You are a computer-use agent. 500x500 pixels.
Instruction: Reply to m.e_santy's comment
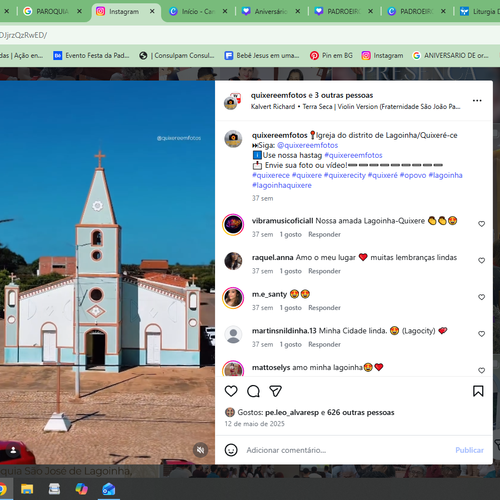(324, 308)
